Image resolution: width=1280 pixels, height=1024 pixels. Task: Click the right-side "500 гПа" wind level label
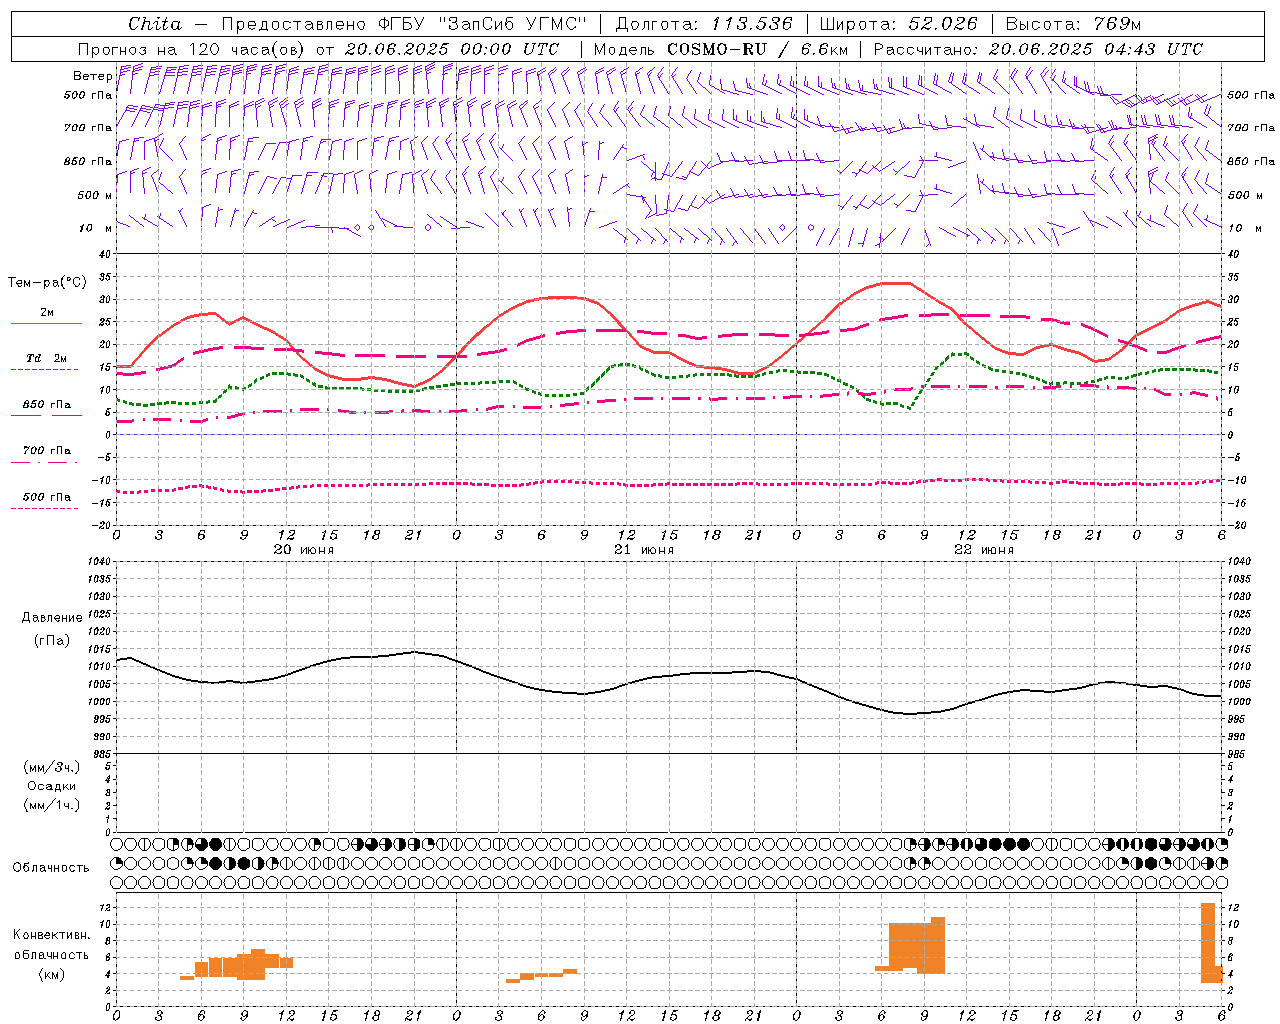[1251, 95]
